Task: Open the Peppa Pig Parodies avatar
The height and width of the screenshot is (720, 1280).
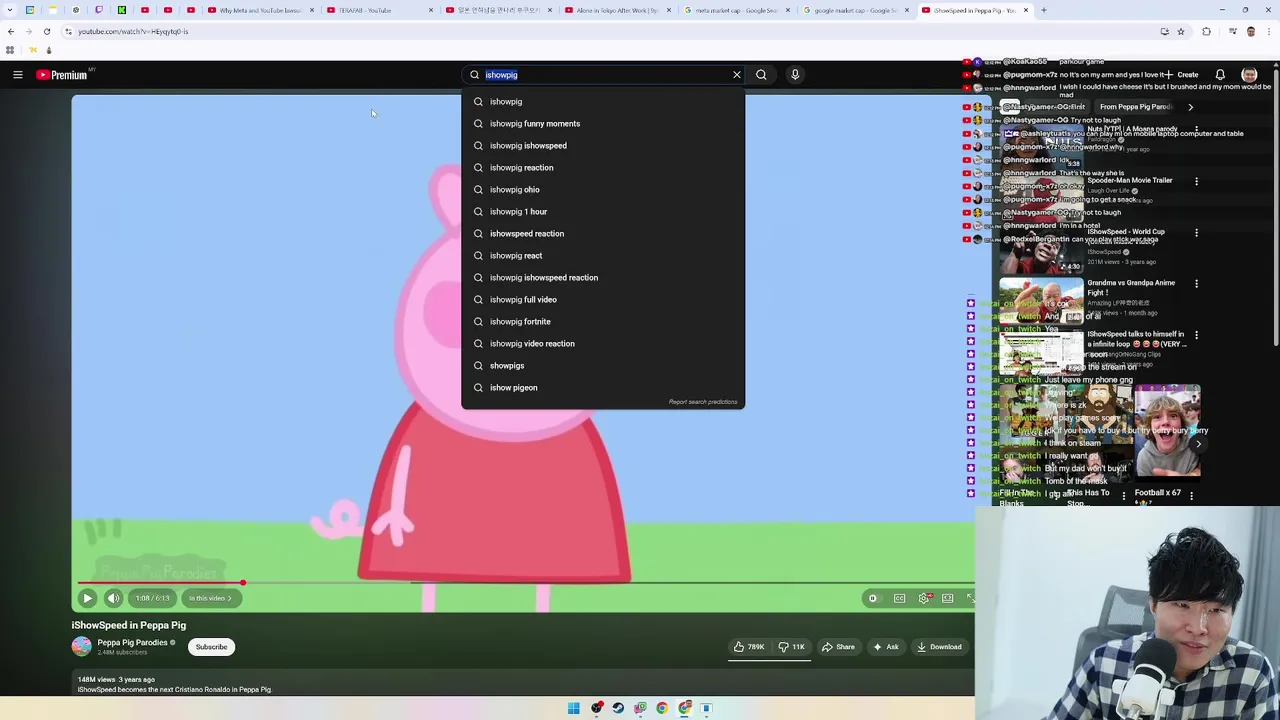Action: point(81,647)
